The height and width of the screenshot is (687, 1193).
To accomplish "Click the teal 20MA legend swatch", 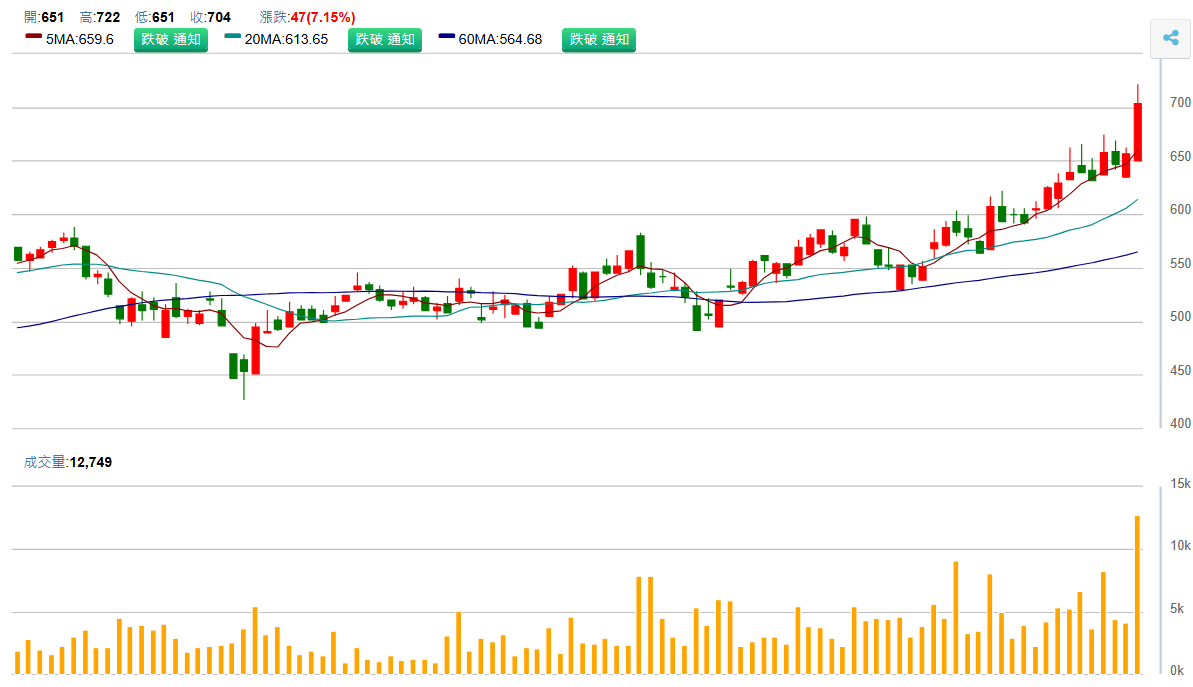I will point(232,36).
